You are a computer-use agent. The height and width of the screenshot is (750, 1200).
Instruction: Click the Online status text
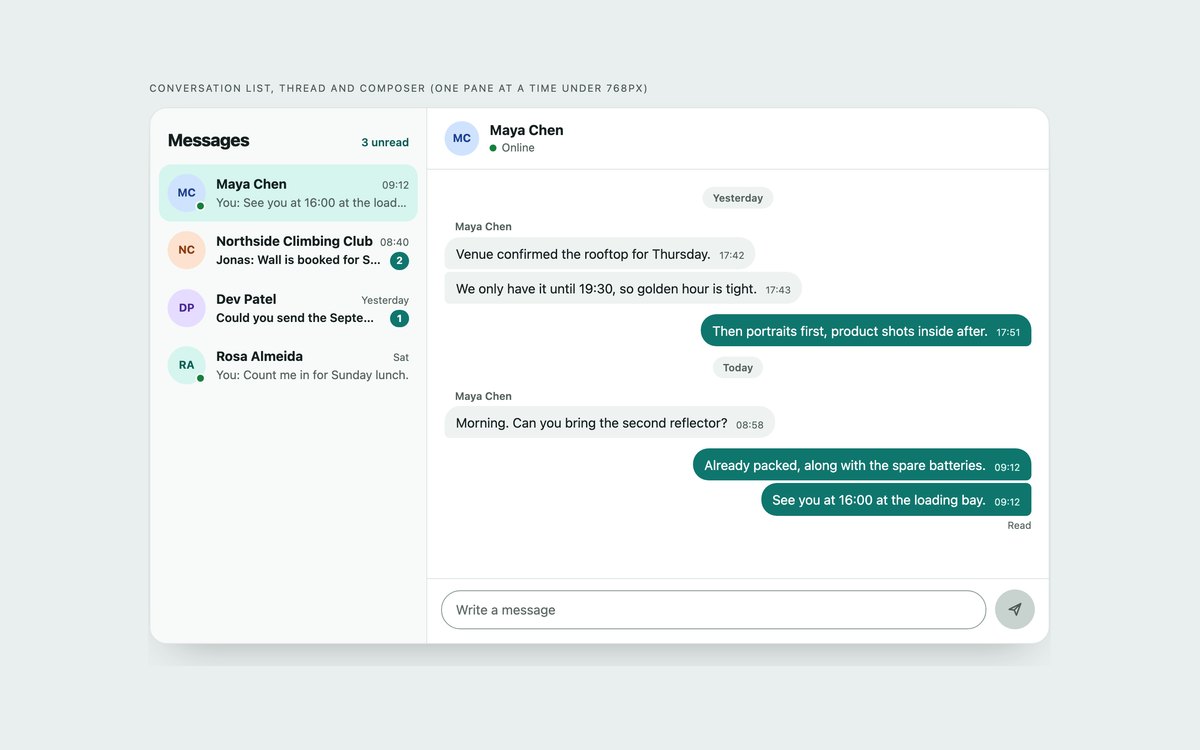click(518, 148)
